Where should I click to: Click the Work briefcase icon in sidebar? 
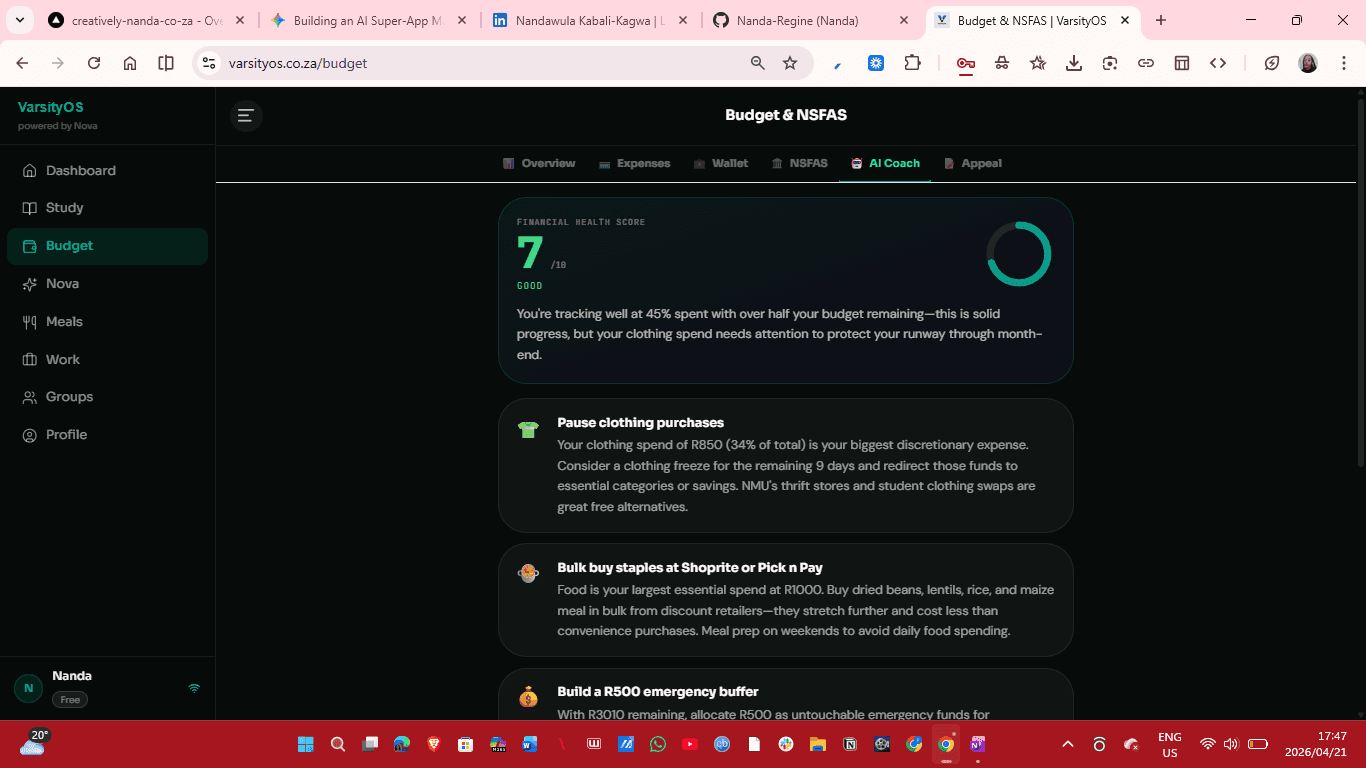pyautogui.click(x=30, y=360)
